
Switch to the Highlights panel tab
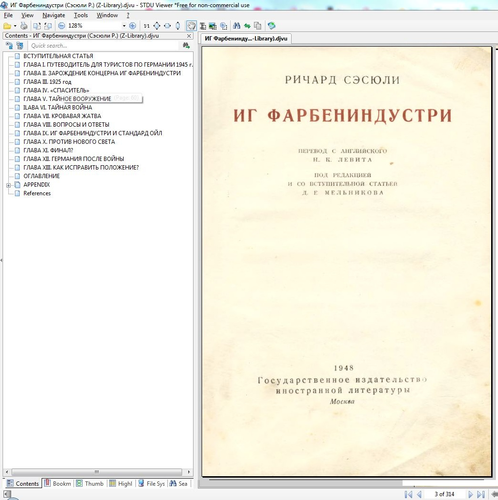pyautogui.click(x=121, y=483)
